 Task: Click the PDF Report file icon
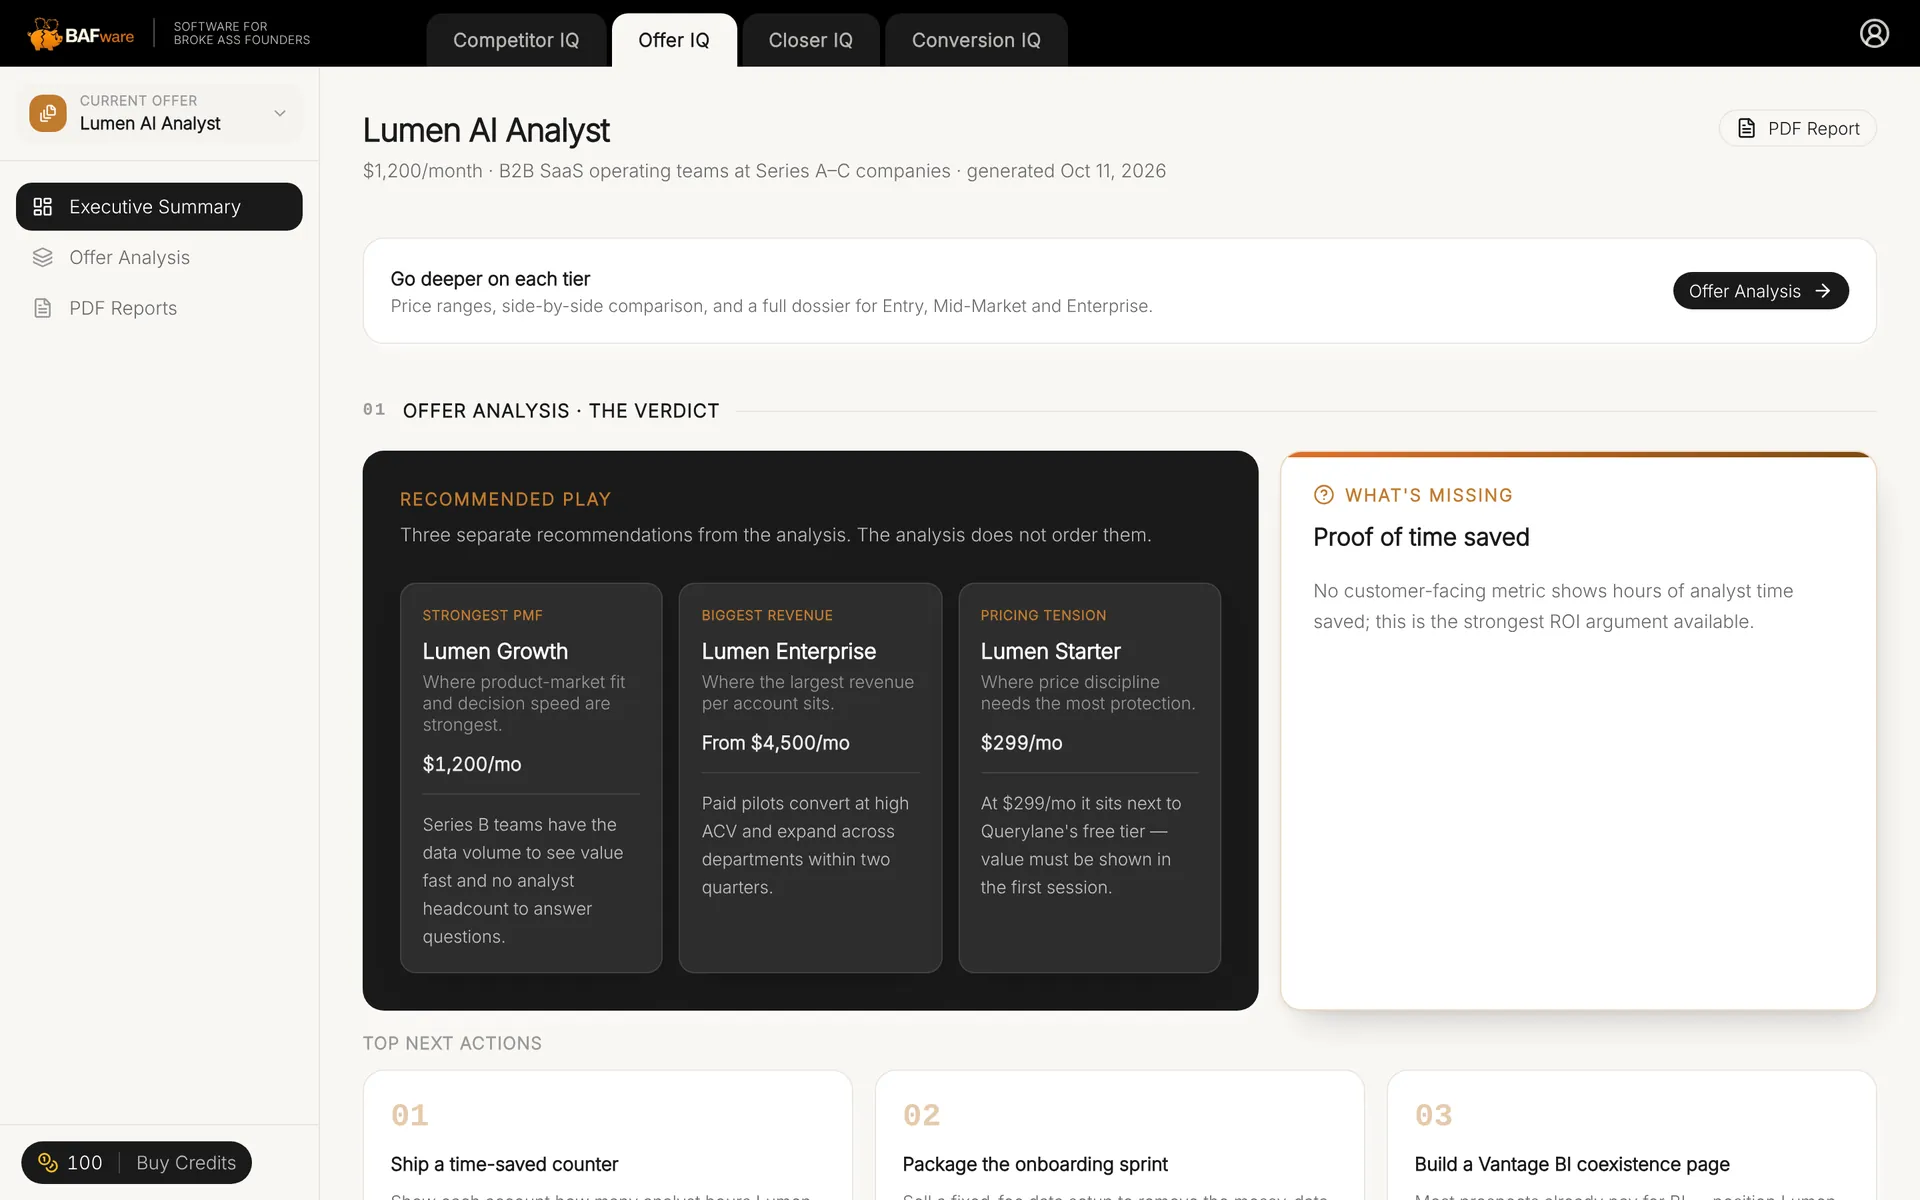click(1746, 128)
